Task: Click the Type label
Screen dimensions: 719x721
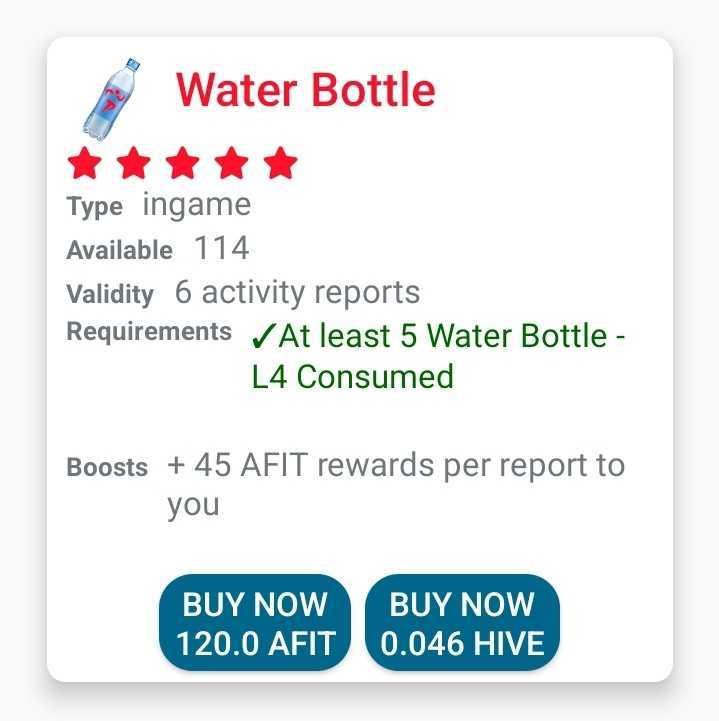Action: click(x=94, y=207)
